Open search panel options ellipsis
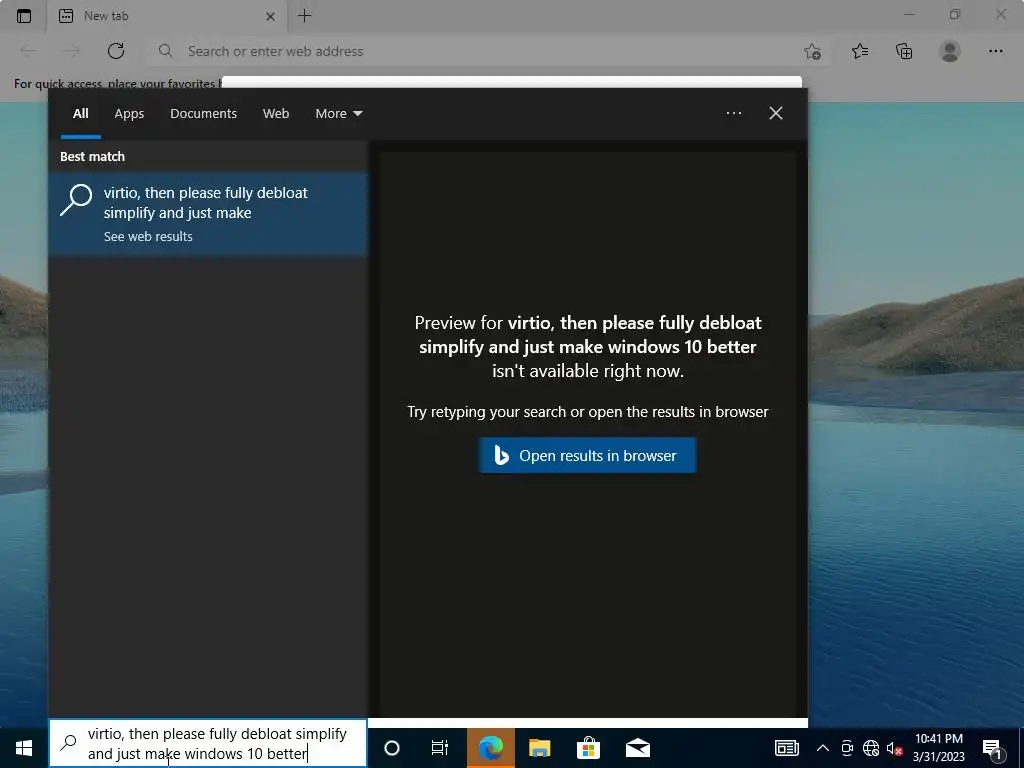 tap(734, 113)
